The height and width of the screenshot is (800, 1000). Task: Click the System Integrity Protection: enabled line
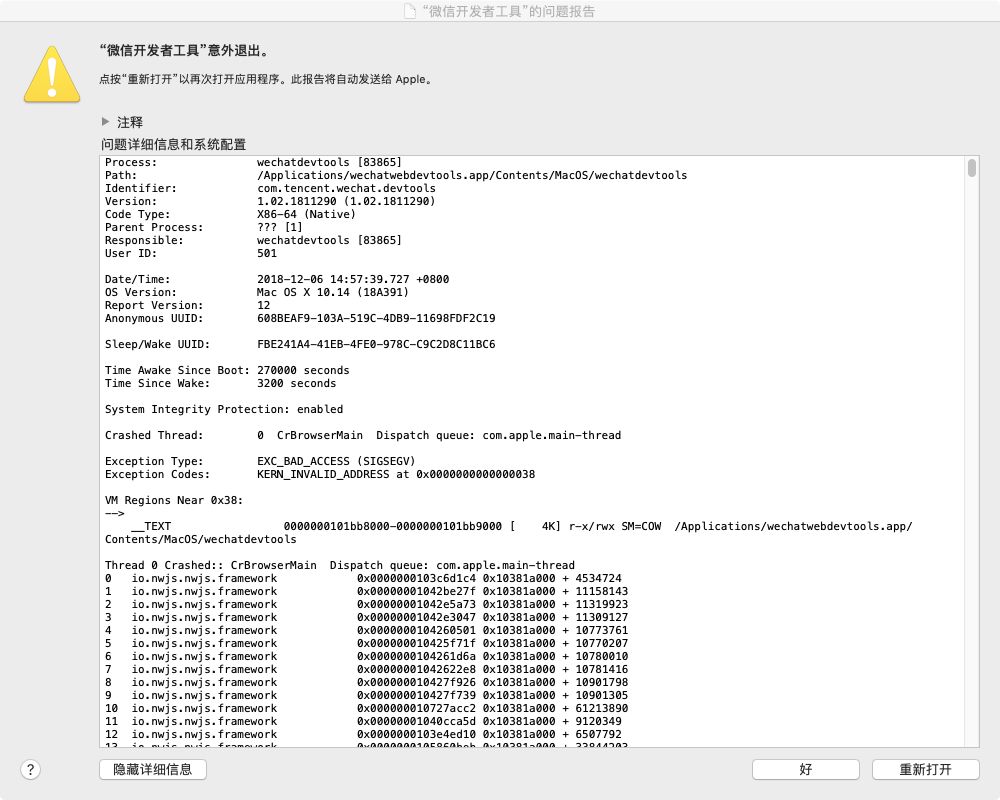(x=224, y=409)
